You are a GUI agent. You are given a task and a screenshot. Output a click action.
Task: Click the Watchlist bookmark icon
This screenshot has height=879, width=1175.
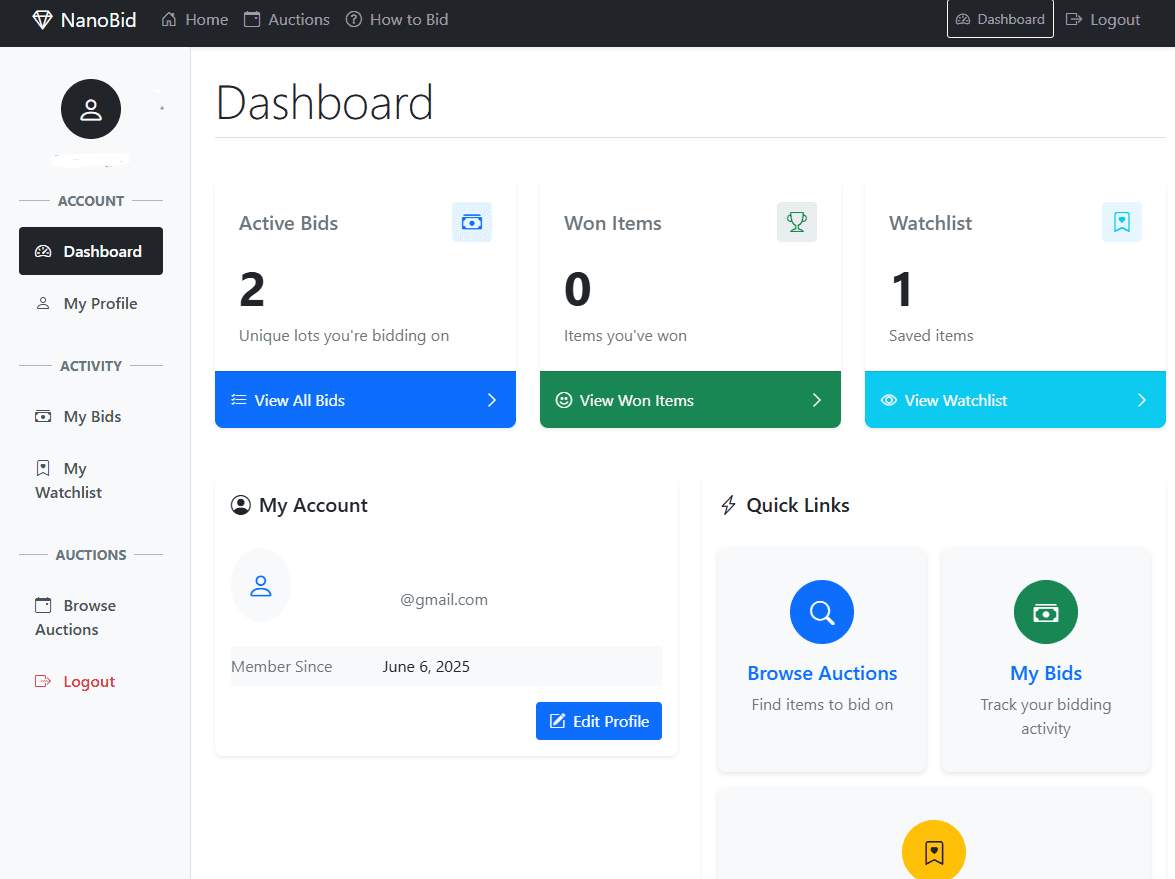[x=1121, y=222]
